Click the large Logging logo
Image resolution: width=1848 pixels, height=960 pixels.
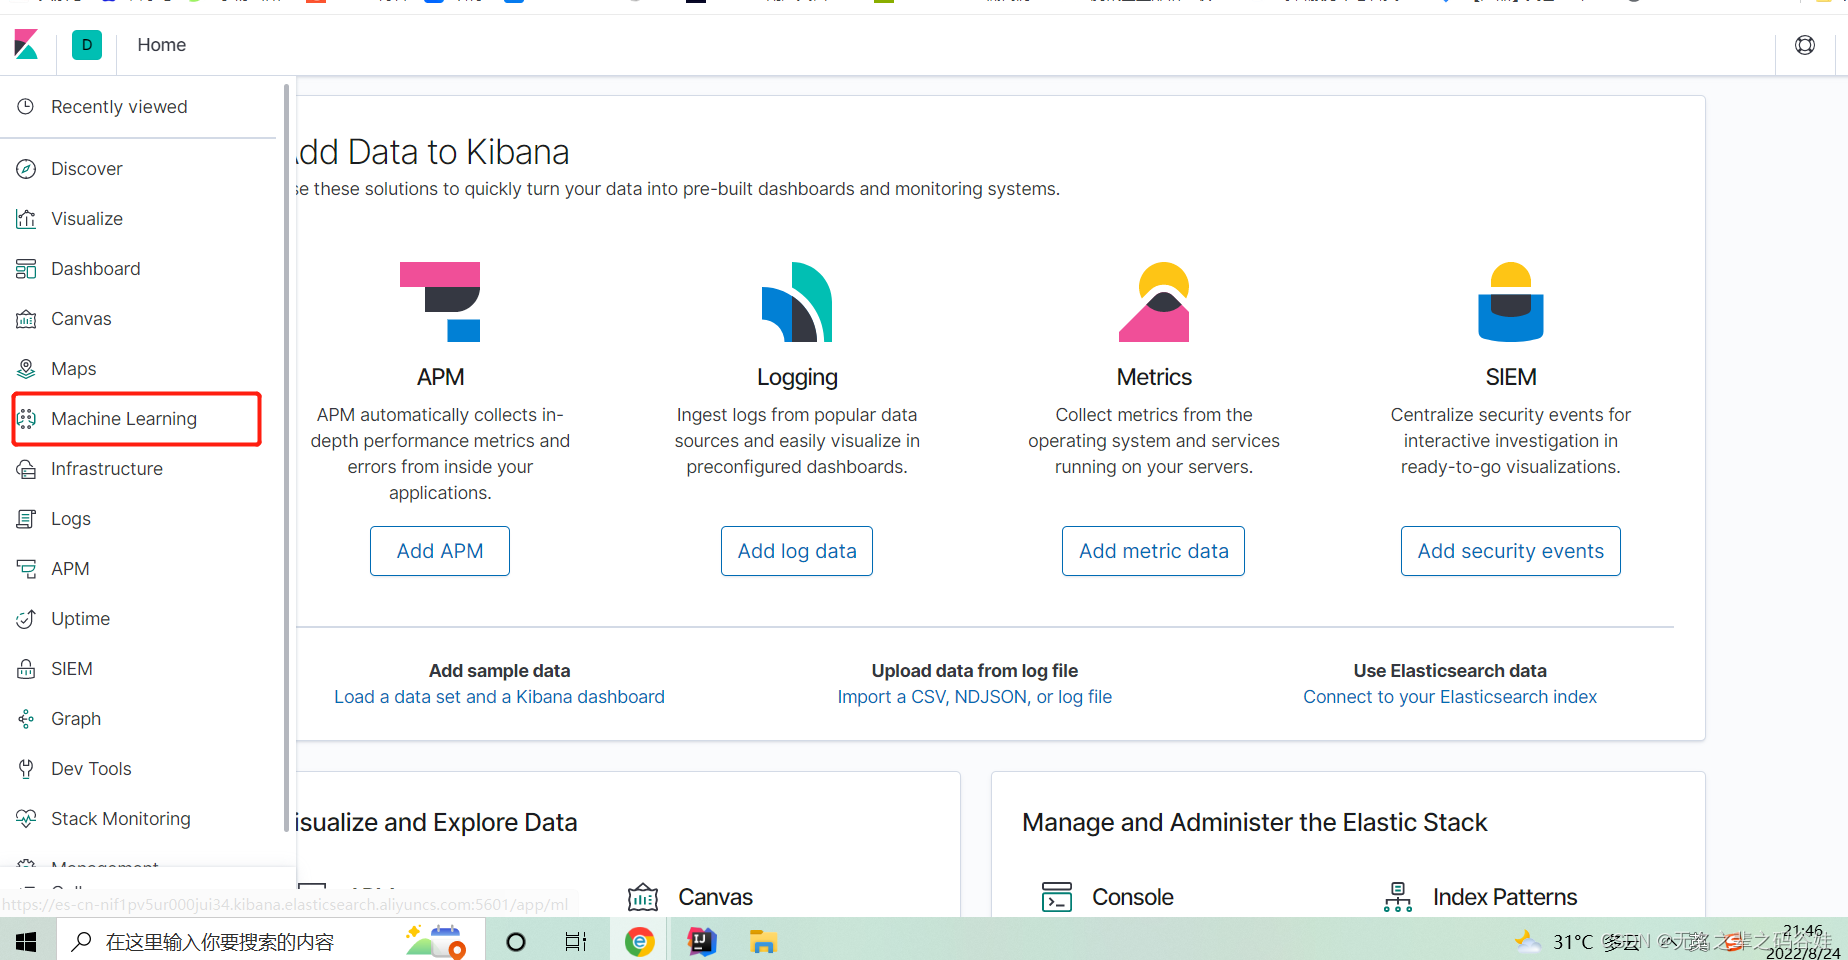[797, 302]
